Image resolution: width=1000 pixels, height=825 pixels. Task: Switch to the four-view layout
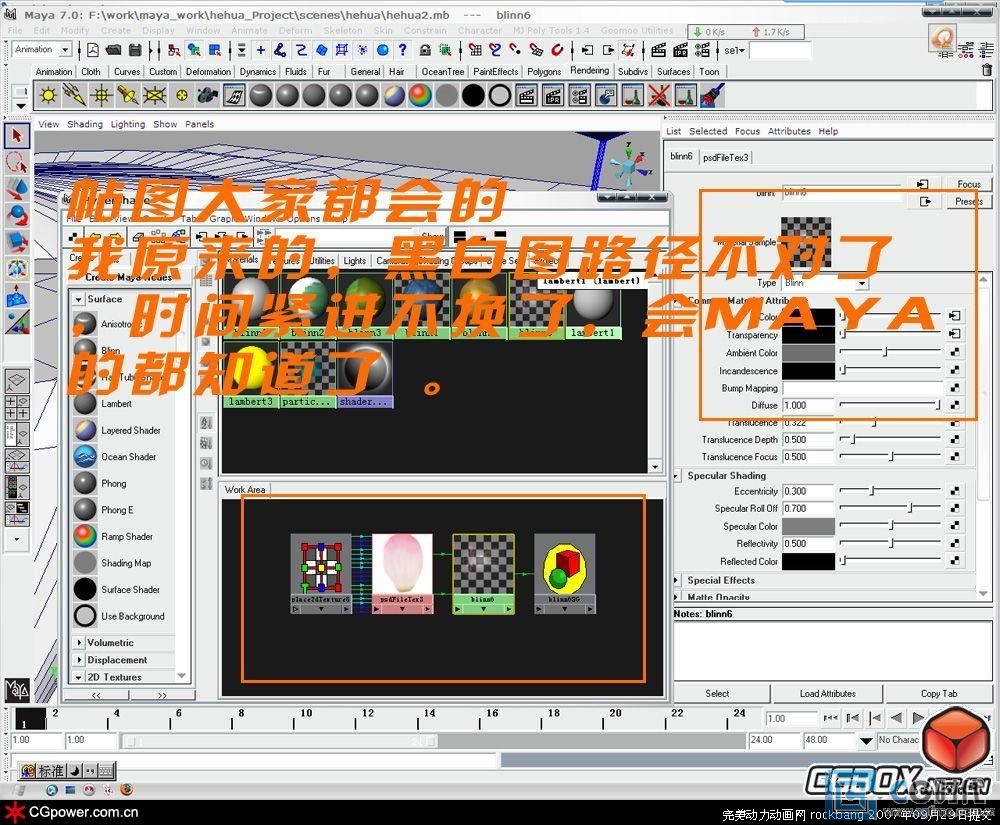click(17, 407)
